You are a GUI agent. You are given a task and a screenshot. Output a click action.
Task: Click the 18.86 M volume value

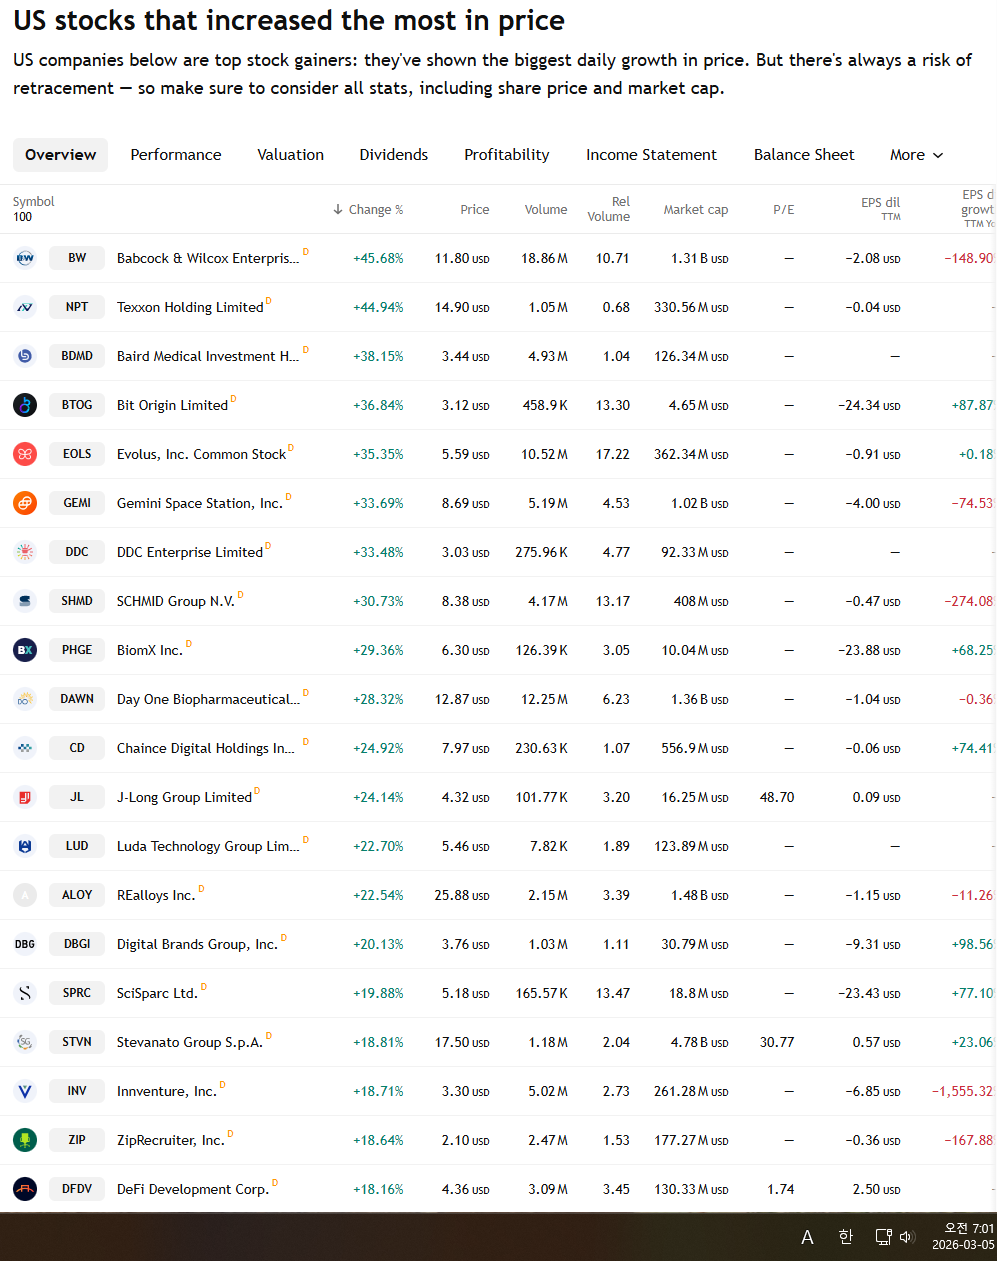[544, 258]
